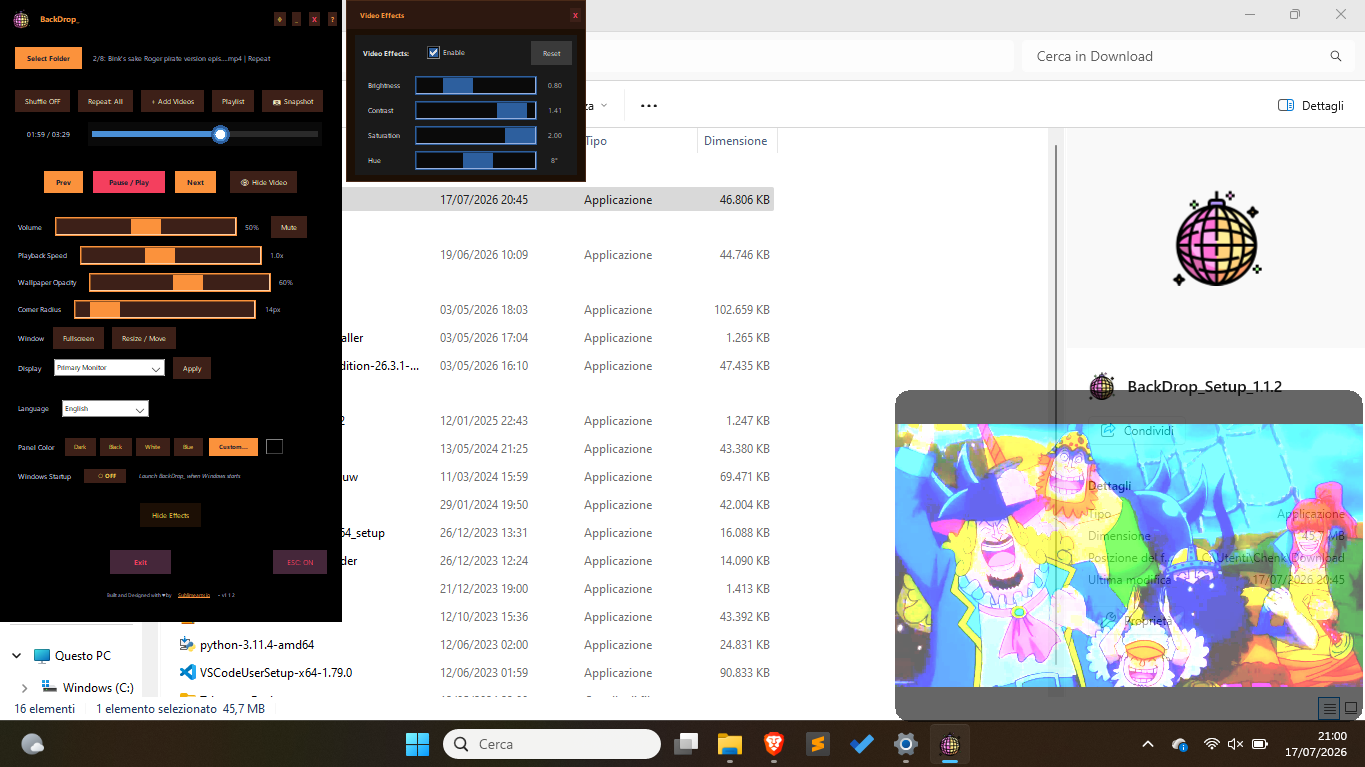Open Sublime Text from the taskbar
The width and height of the screenshot is (1365, 767).
(x=818, y=744)
